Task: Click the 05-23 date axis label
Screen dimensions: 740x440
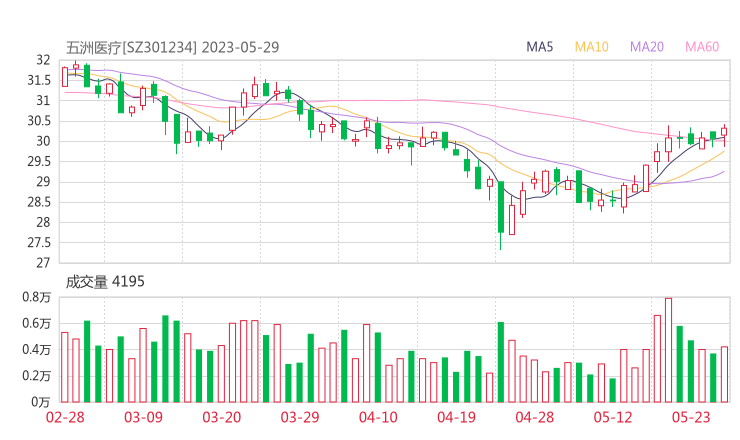Action: pyautogui.click(x=691, y=417)
